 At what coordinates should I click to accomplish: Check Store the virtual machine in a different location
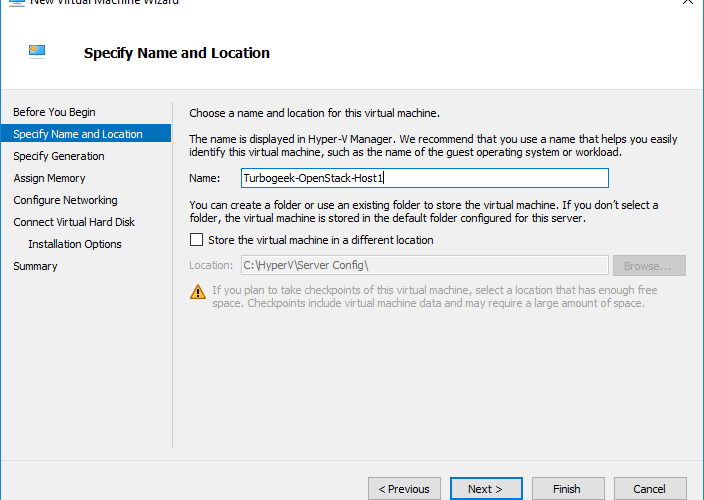click(x=196, y=240)
